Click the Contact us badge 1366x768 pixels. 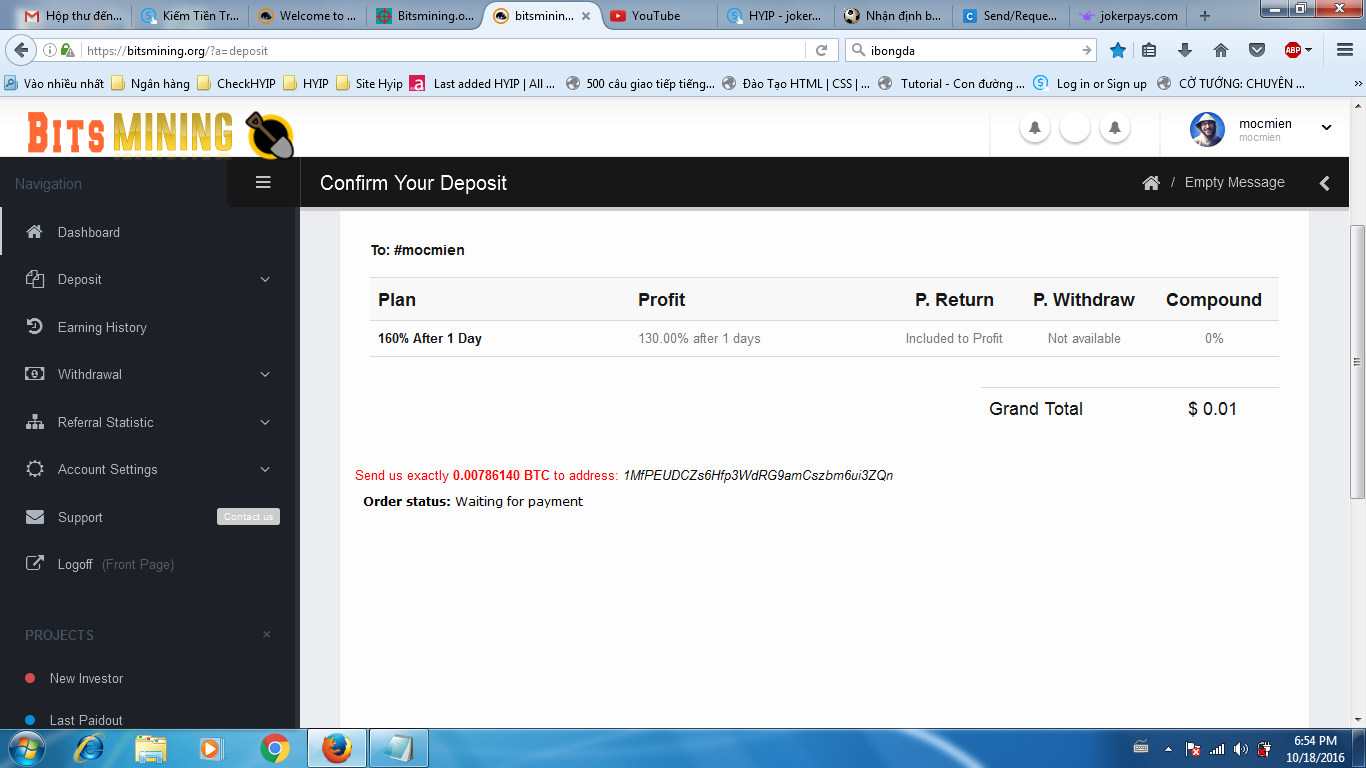(248, 517)
